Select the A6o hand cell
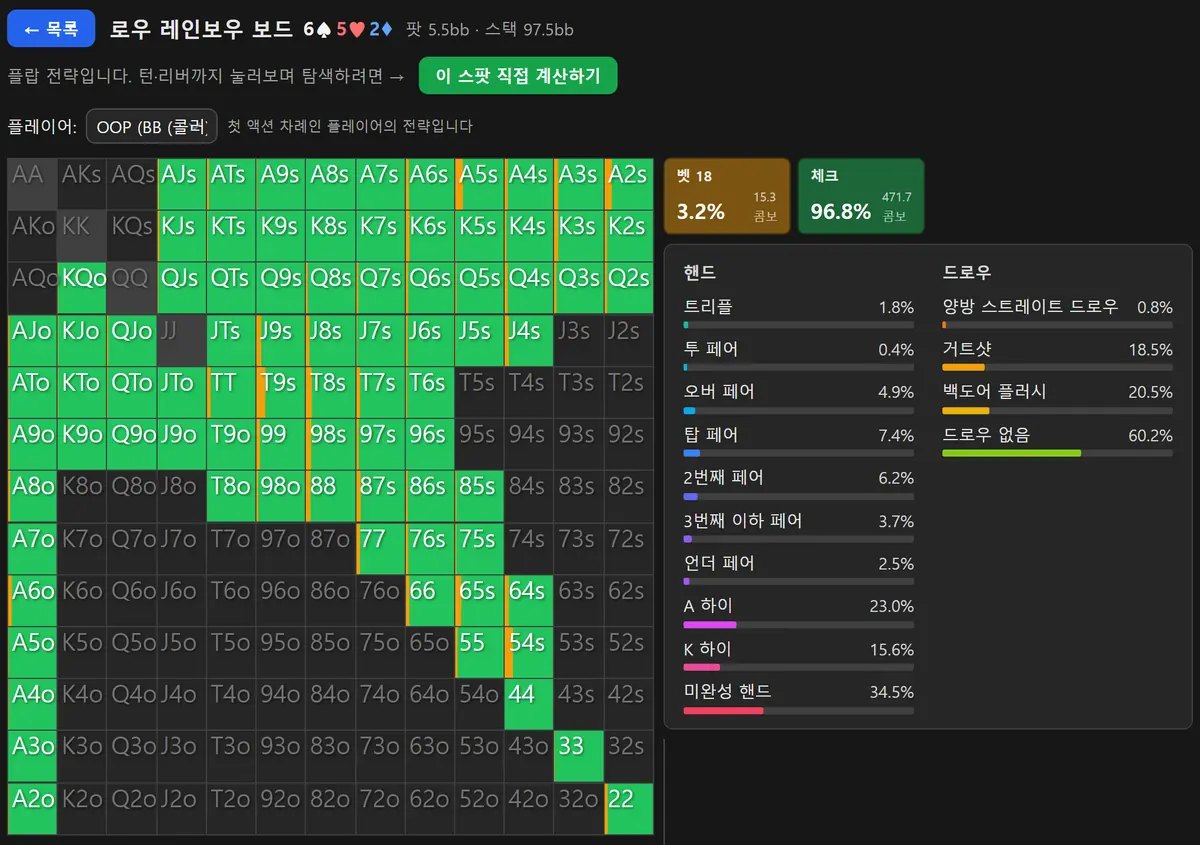This screenshot has width=1200, height=845. tap(32, 600)
